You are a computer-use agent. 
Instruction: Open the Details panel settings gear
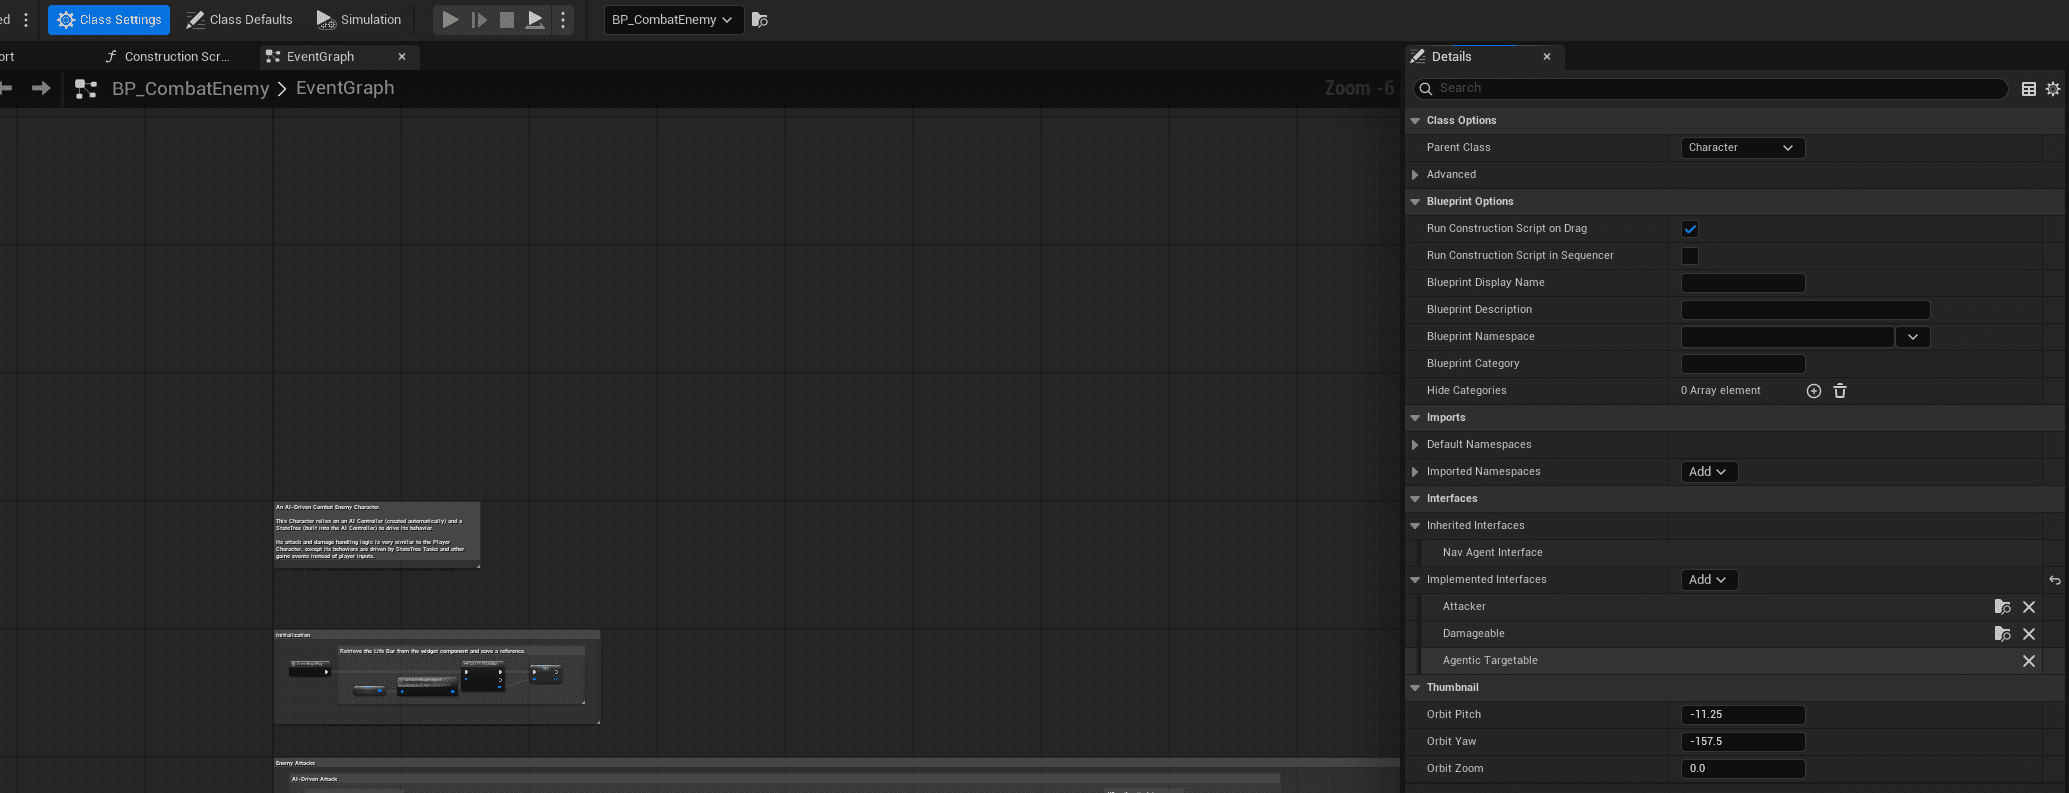[x=2053, y=89]
